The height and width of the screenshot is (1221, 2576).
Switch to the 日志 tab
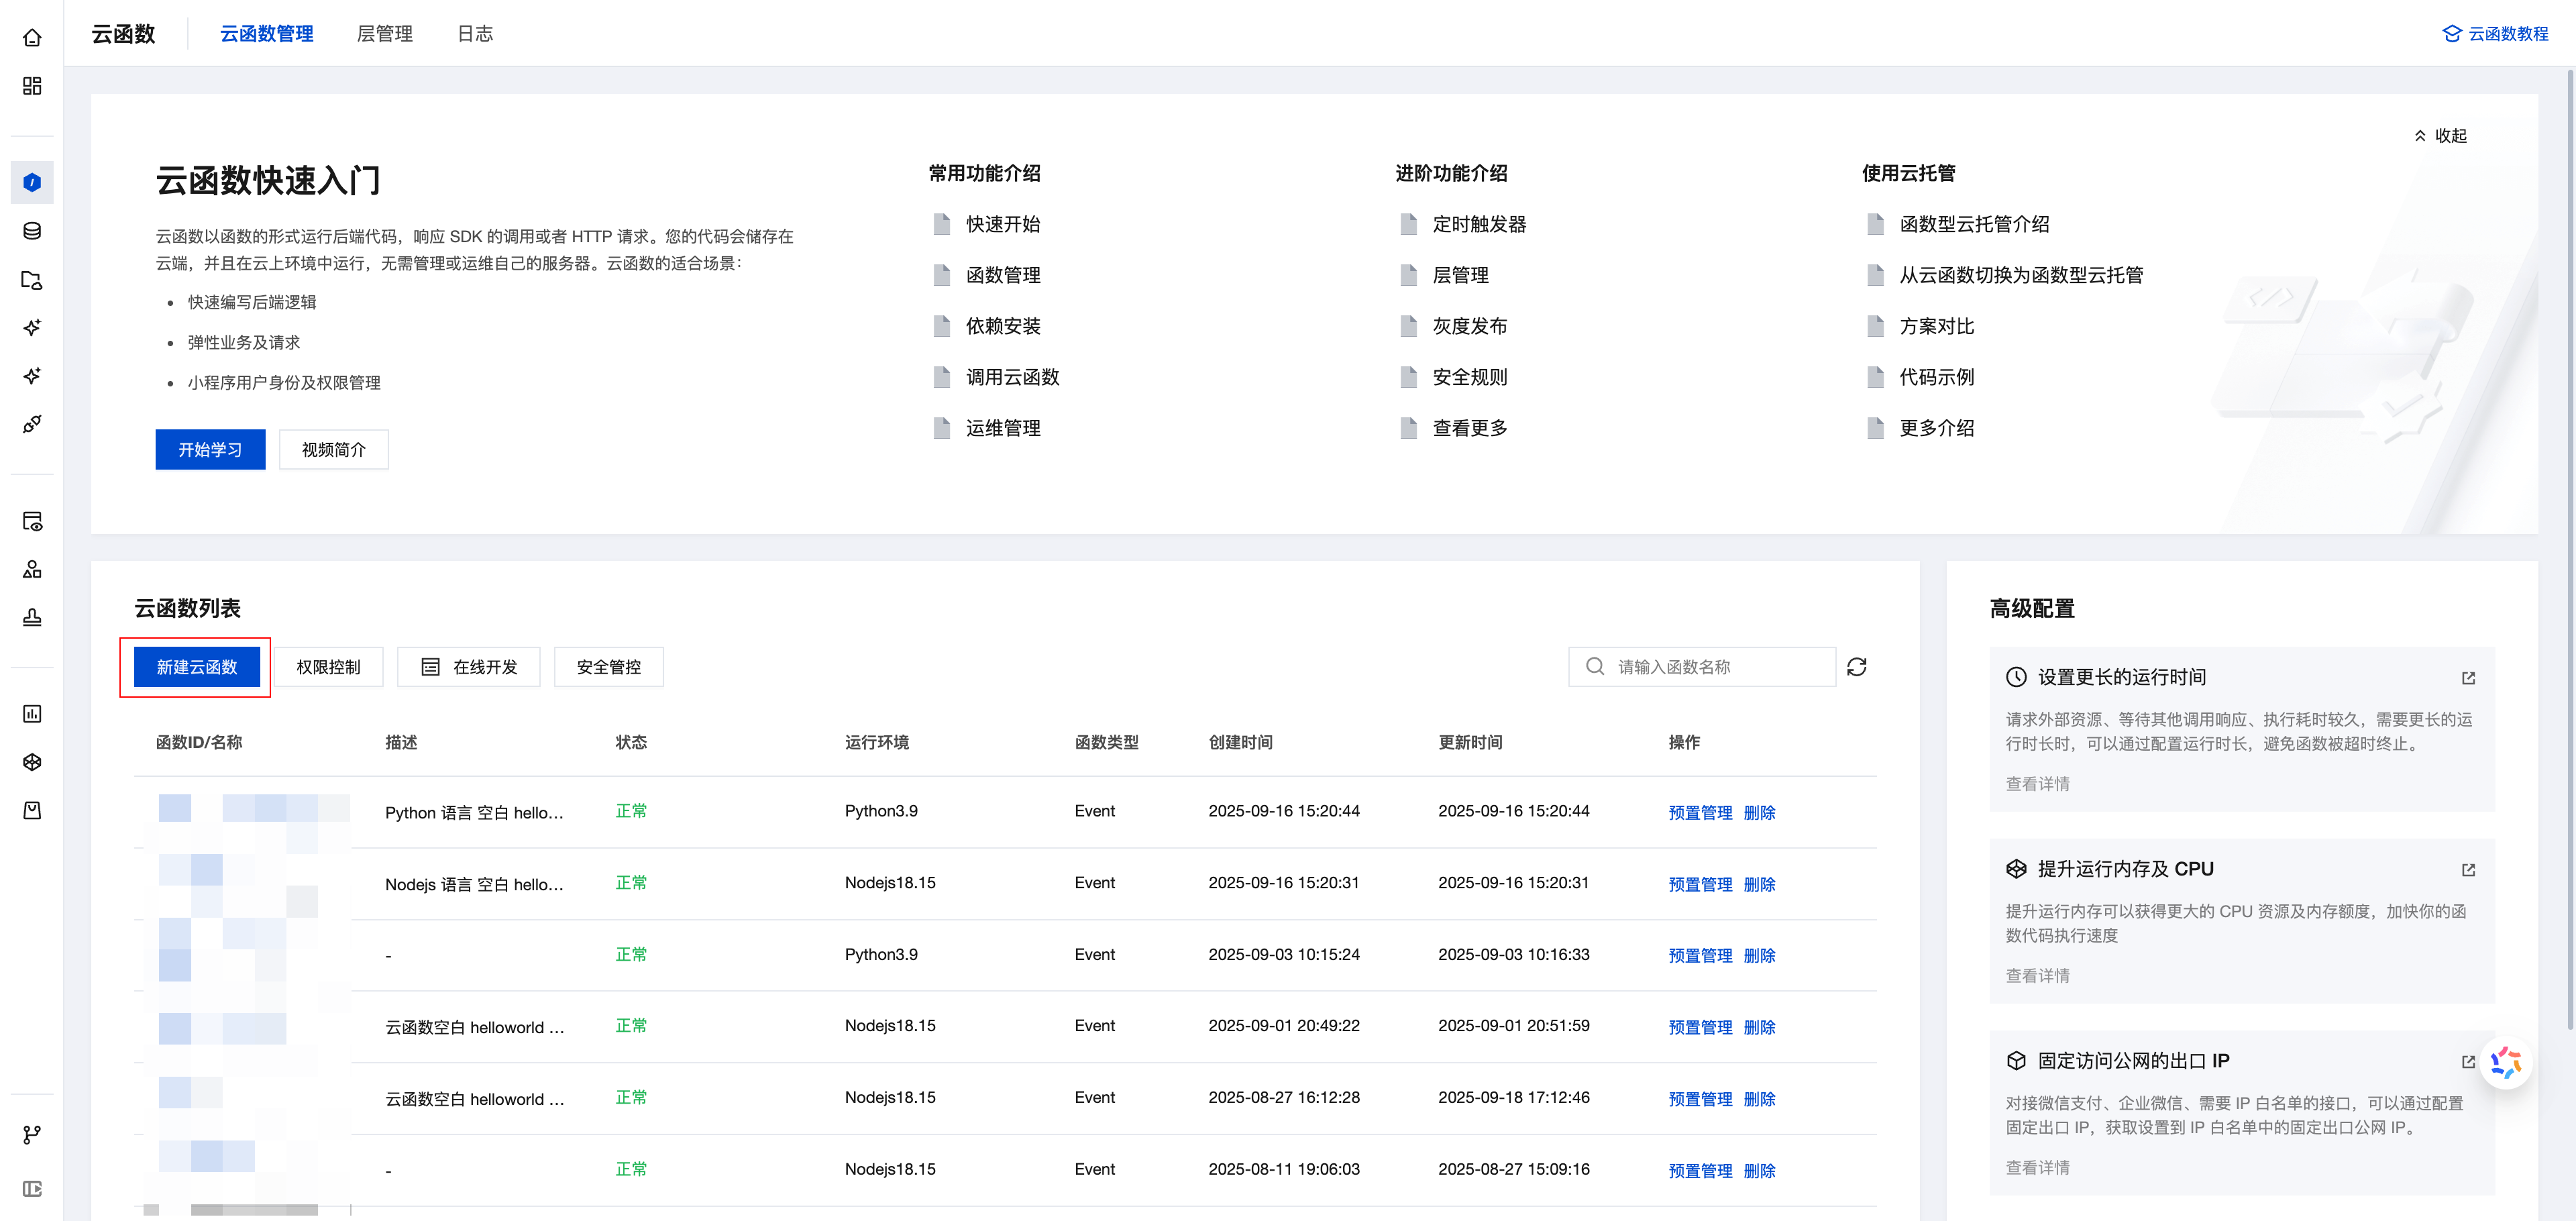coord(474,34)
